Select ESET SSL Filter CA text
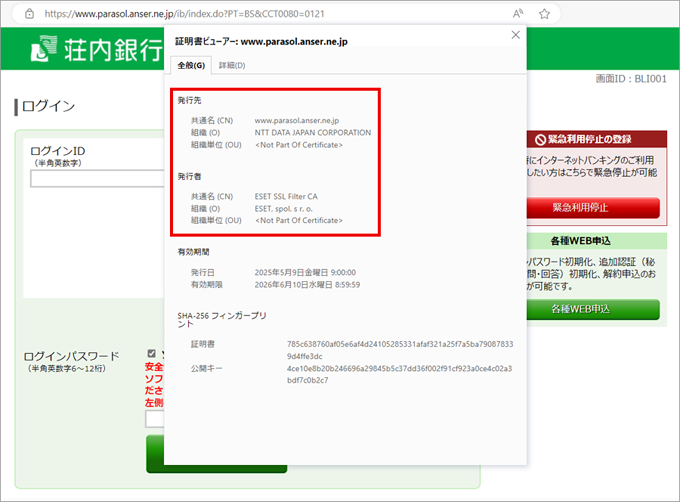 pyautogui.click(x=286, y=196)
